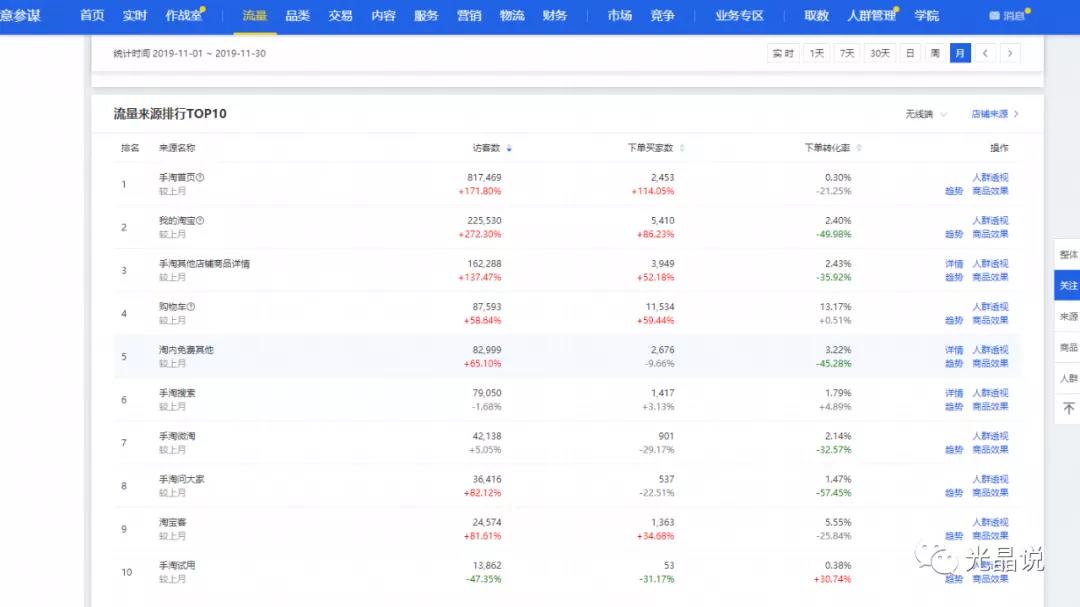
Task: Select the 日 time granularity
Action: (909, 53)
